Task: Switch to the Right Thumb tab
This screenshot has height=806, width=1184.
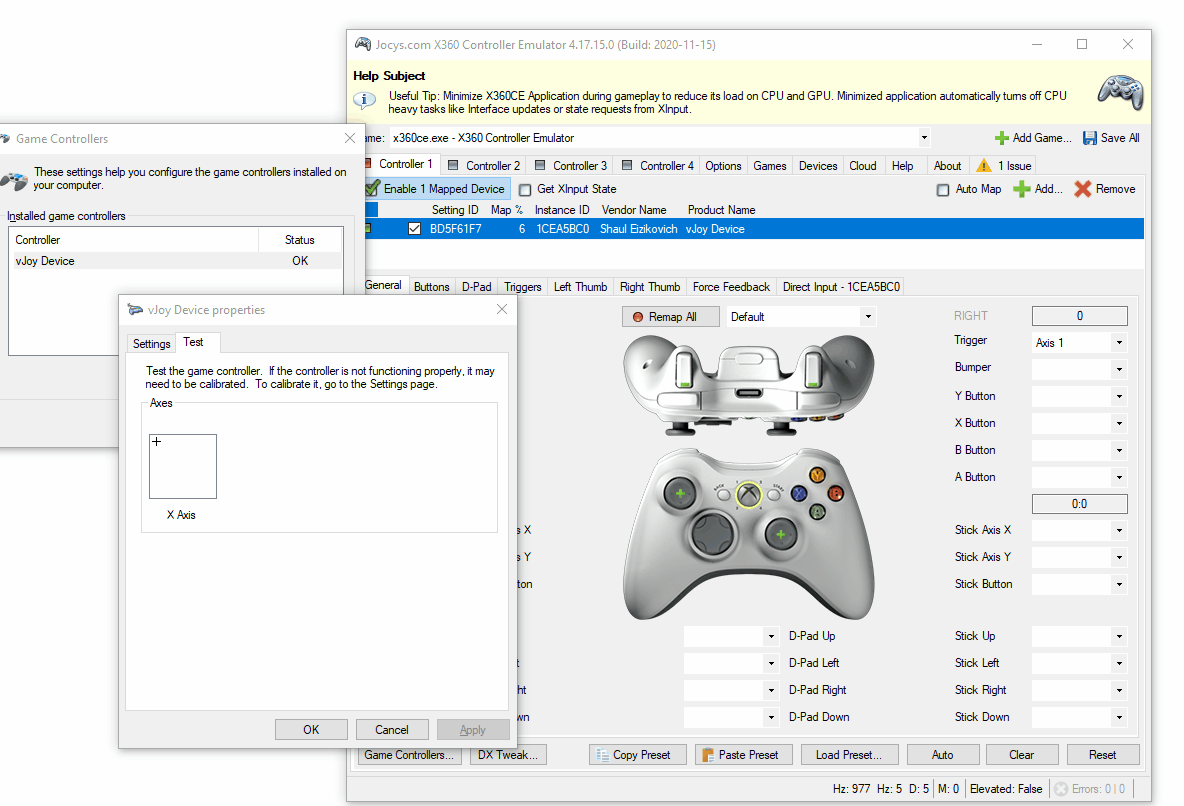Action: point(649,287)
